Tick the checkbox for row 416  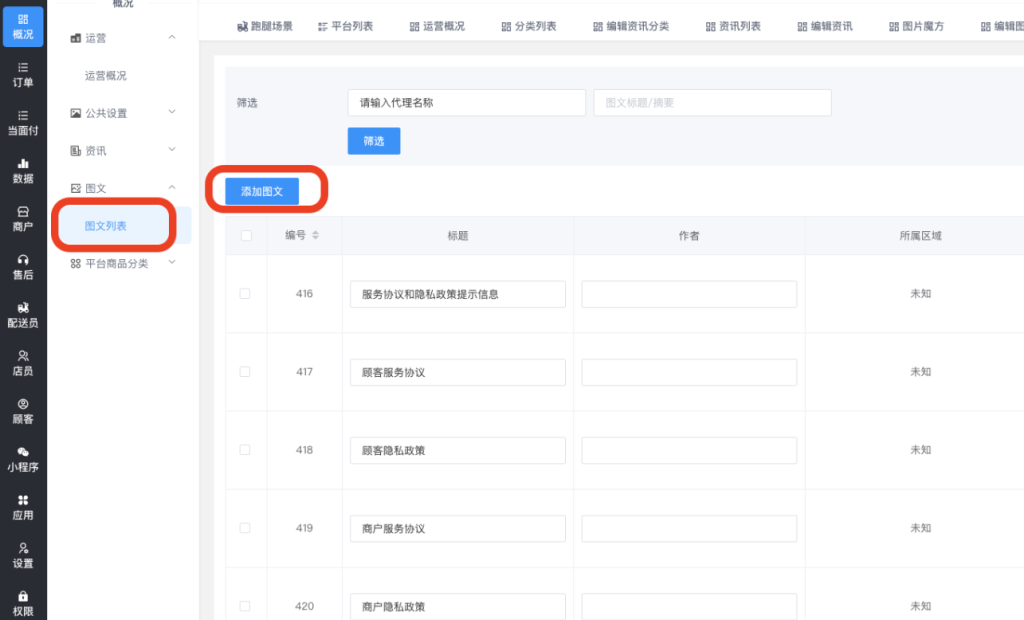246,294
